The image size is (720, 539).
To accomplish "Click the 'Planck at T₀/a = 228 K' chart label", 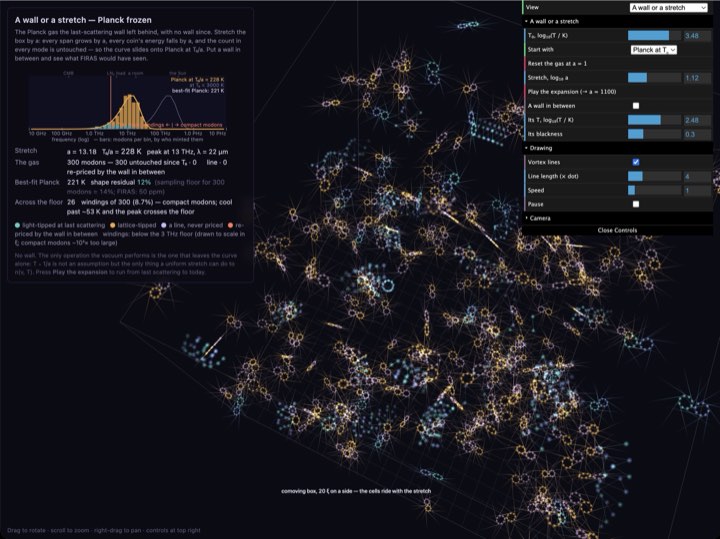I will pyautogui.click(x=197, y=79).
